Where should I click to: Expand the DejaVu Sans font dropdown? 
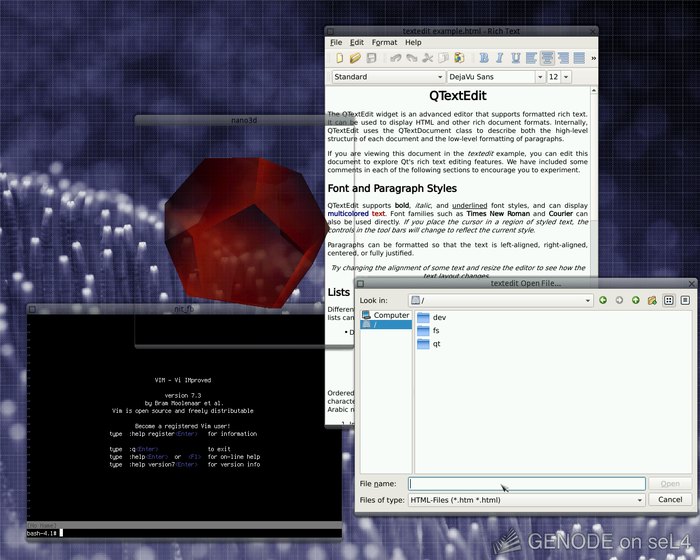pyautogui.click(x=496, y=77)
